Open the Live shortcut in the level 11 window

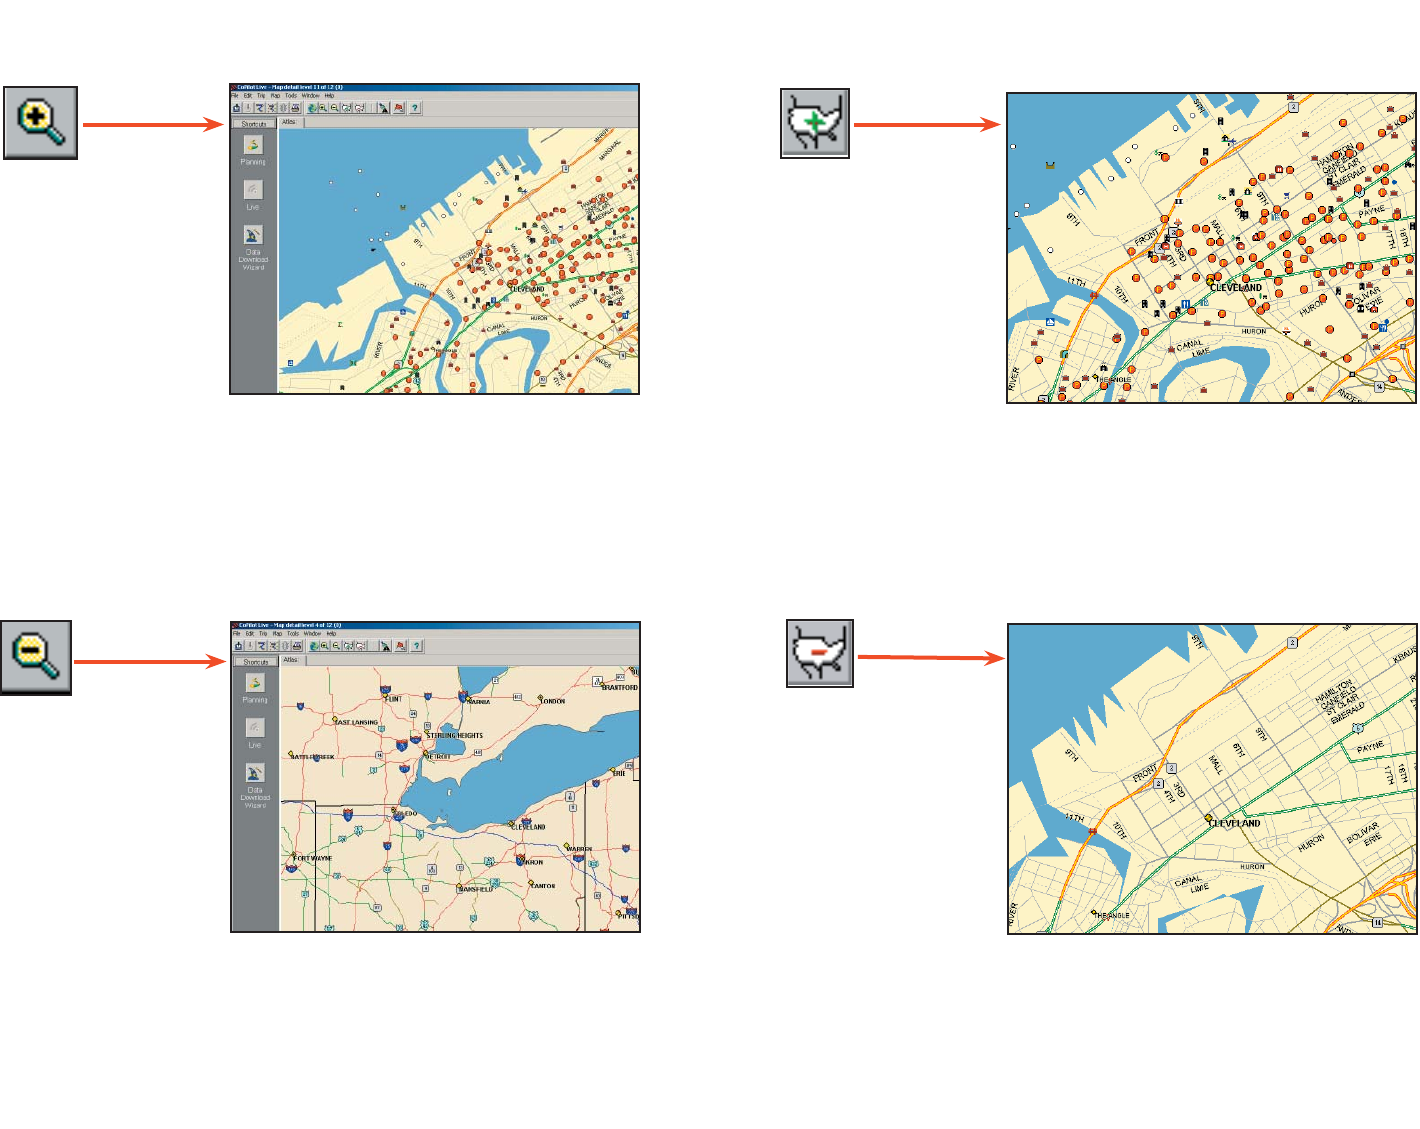pyautogui.click(x=253, y=194)
